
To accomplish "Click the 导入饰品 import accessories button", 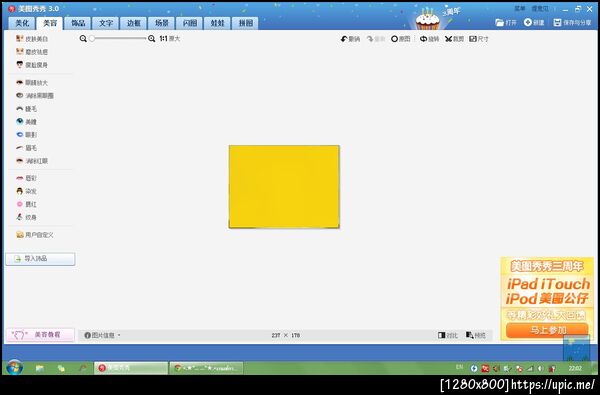I will [40, 259].
